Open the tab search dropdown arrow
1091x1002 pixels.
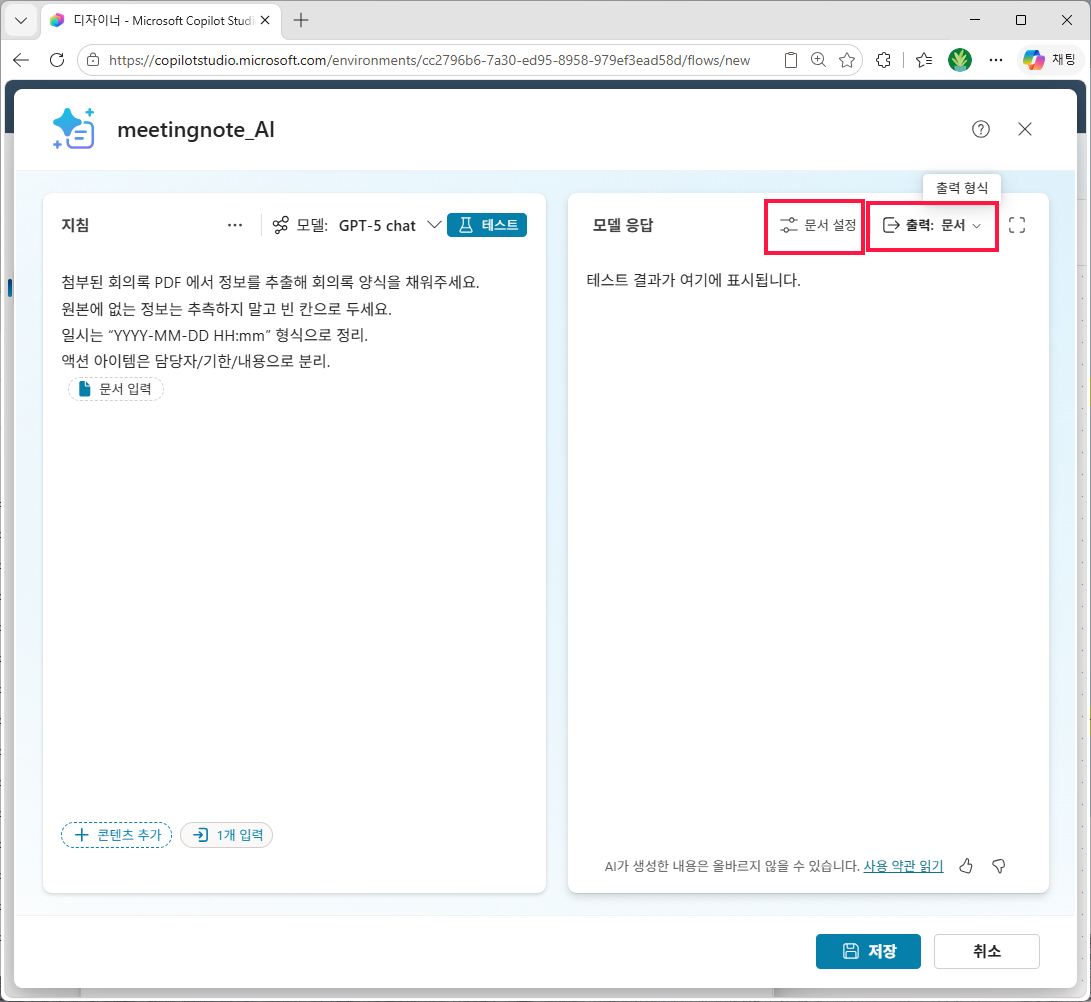click(x=21, y=20)
